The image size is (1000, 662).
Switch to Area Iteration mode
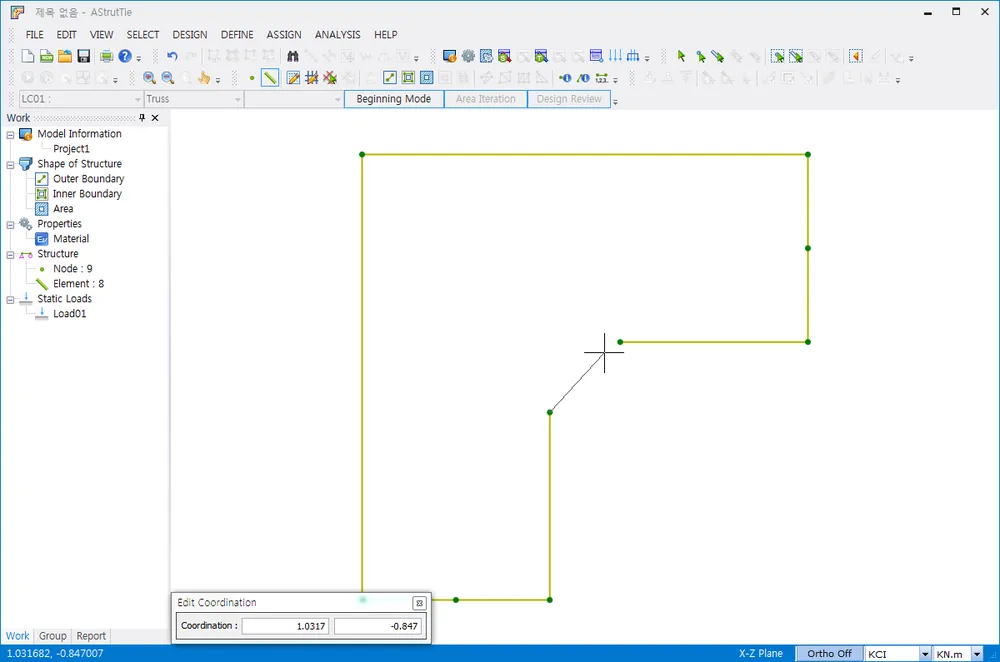(x=485, y=99)
